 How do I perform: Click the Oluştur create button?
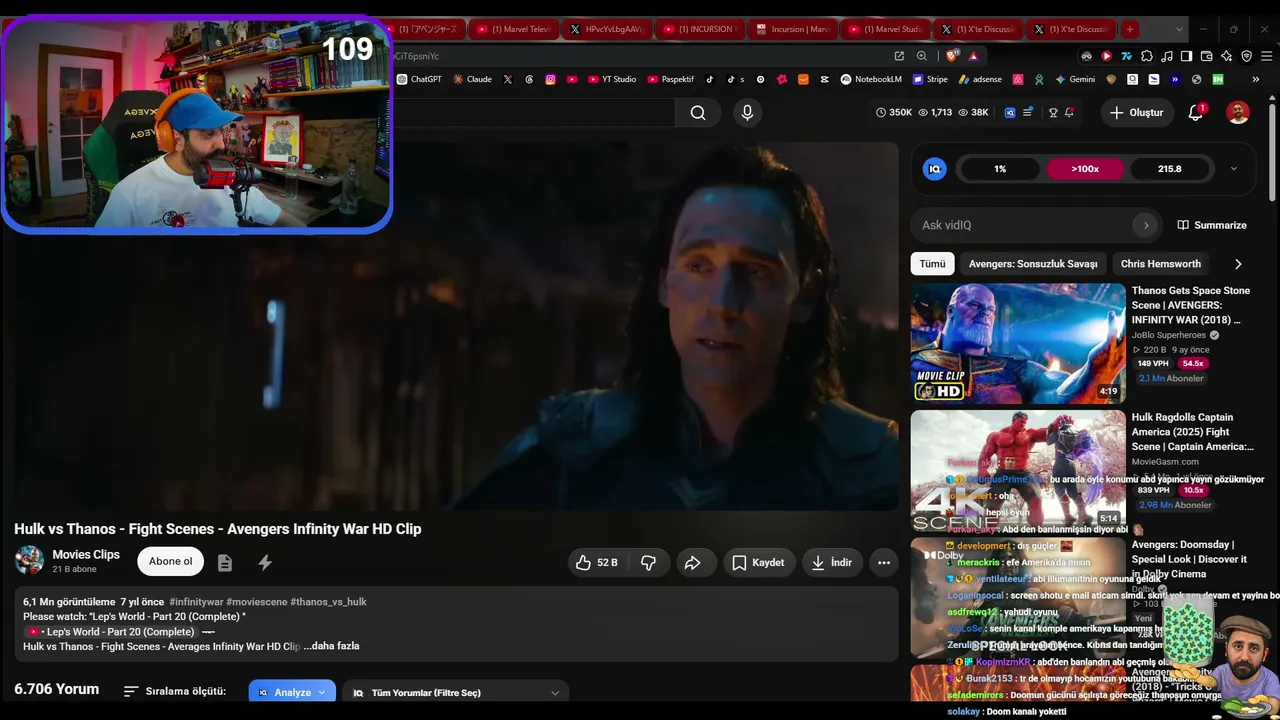point(1137,113)
